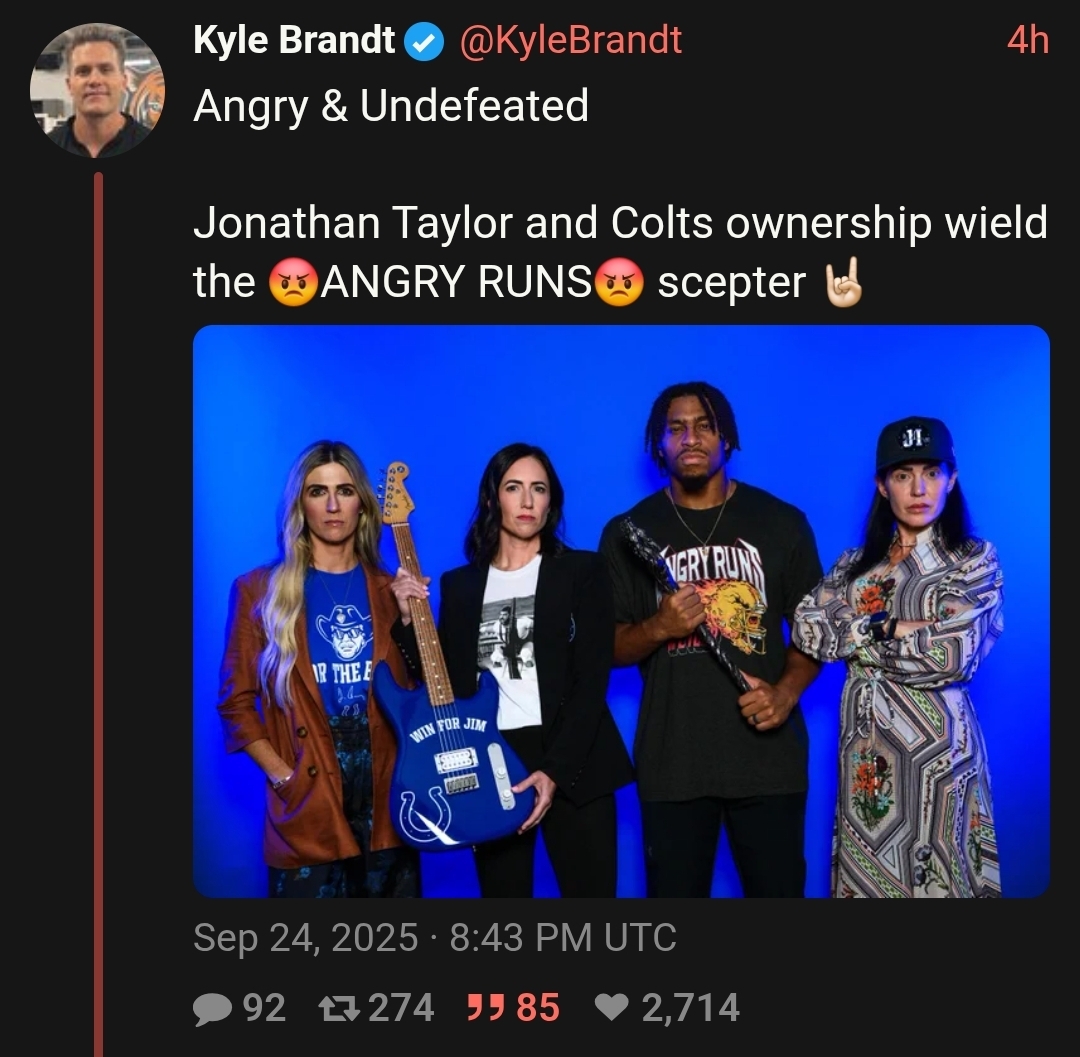Click the reply speech bubble icon

point(212,1008)
